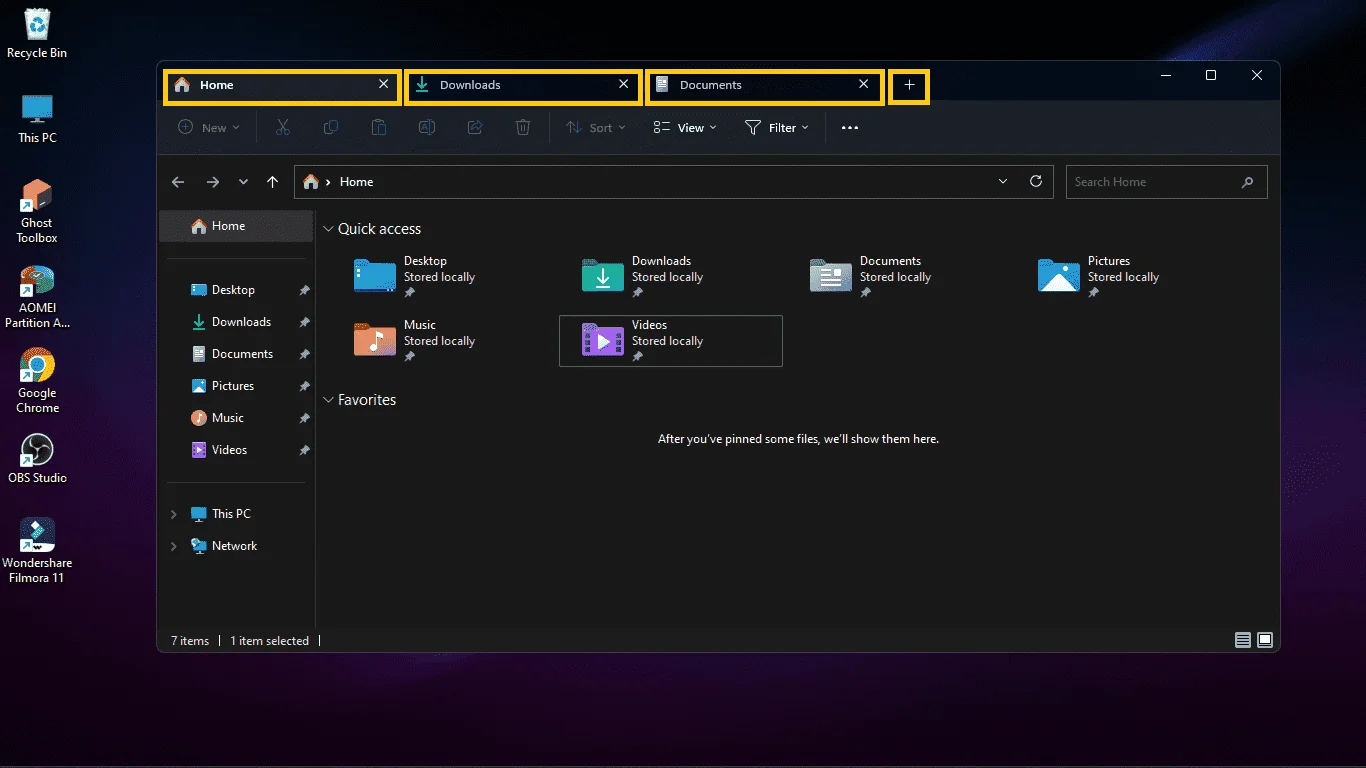Close the Home tab
Image resolution: width=1366 pixels, height=768 pixels.
click(383, 85)
